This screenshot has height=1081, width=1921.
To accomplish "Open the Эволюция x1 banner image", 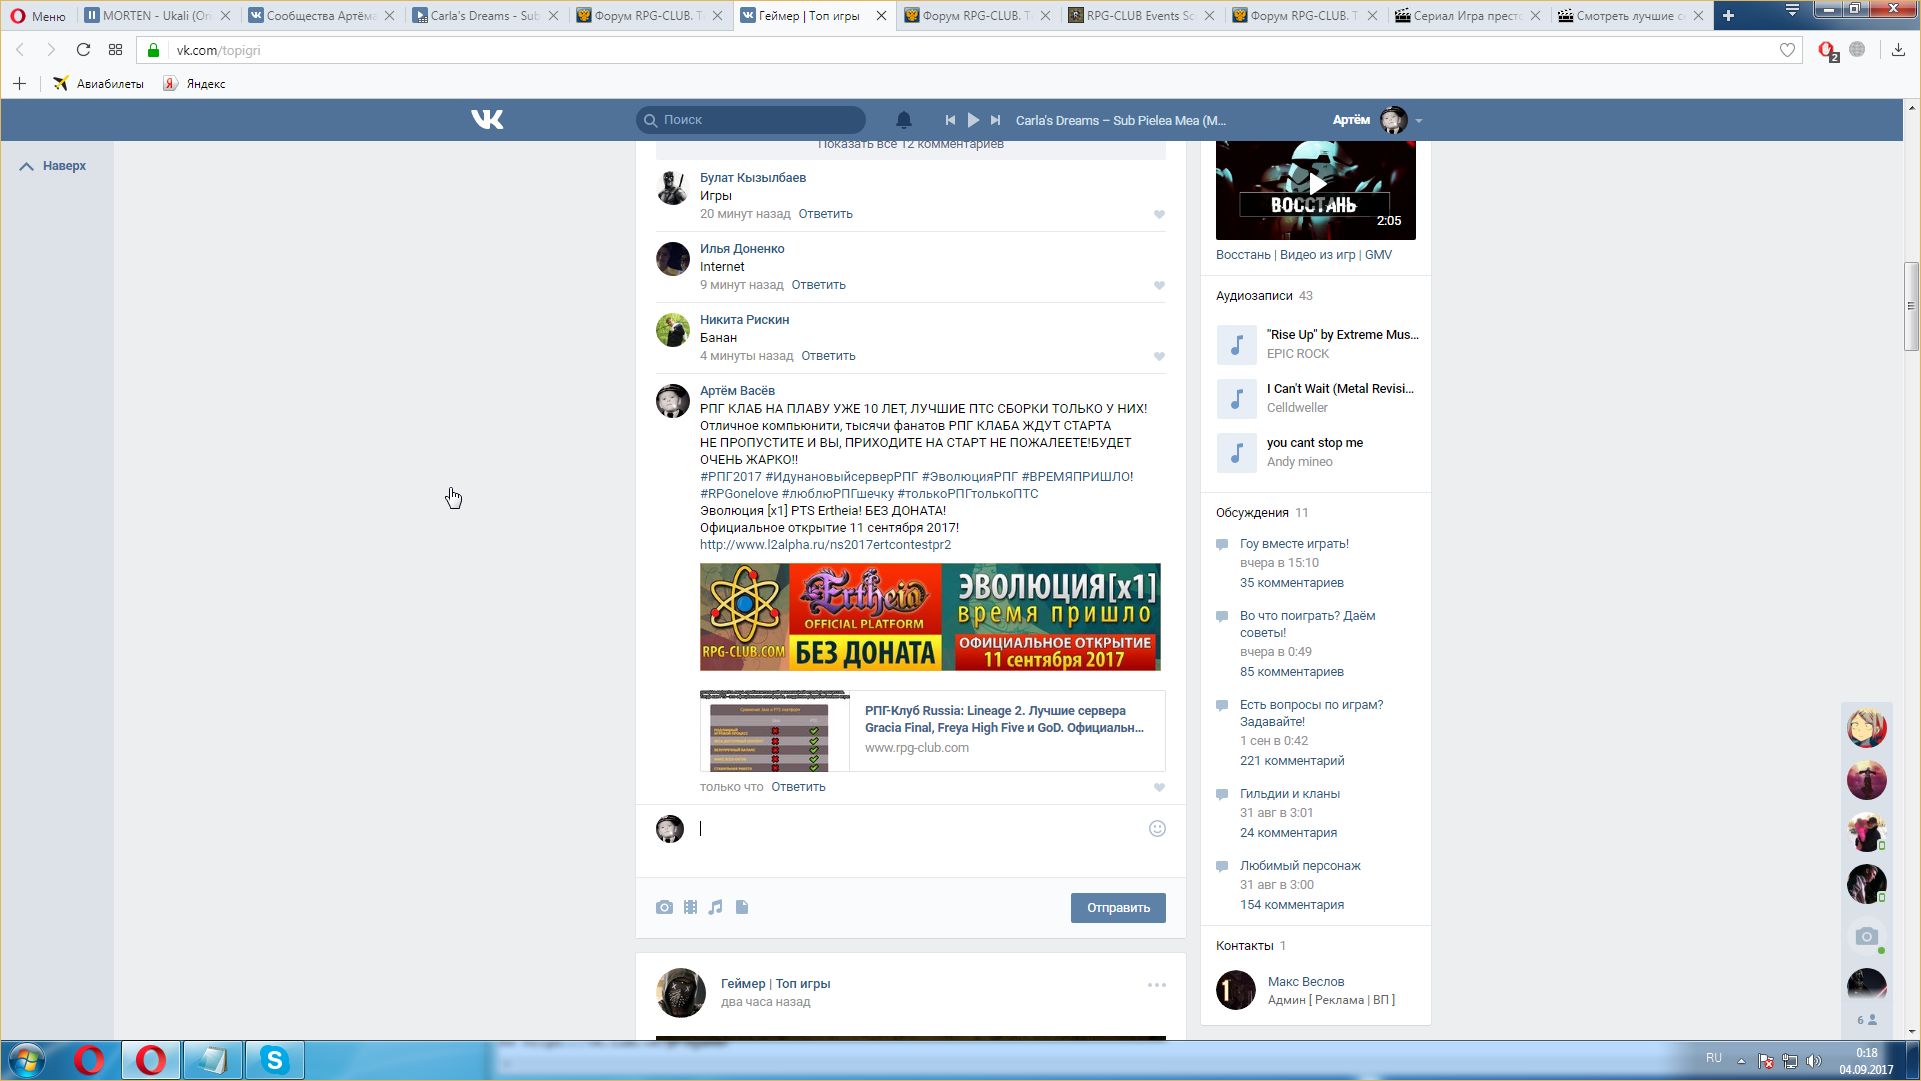I will click(x=930, y=617).
